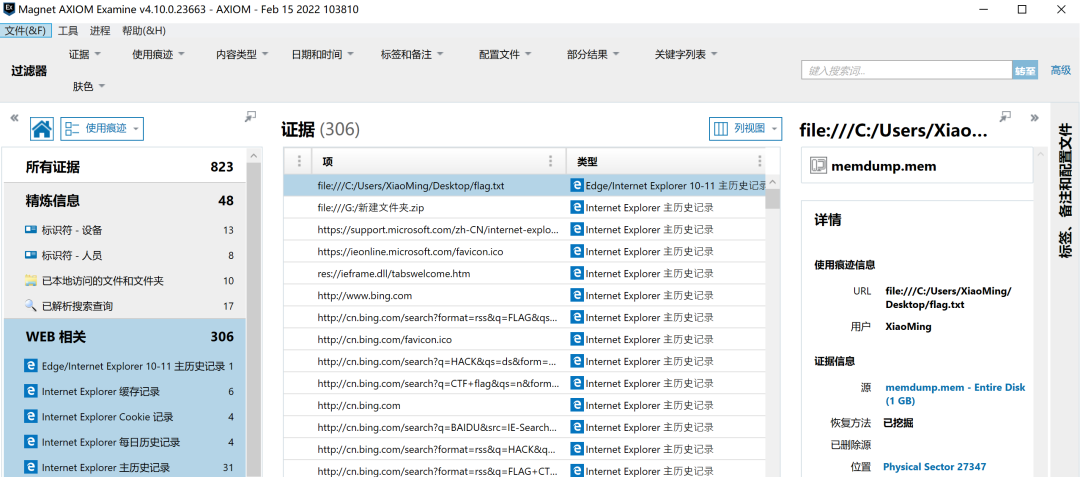Select the 所有证据 category

pos(125,167)
